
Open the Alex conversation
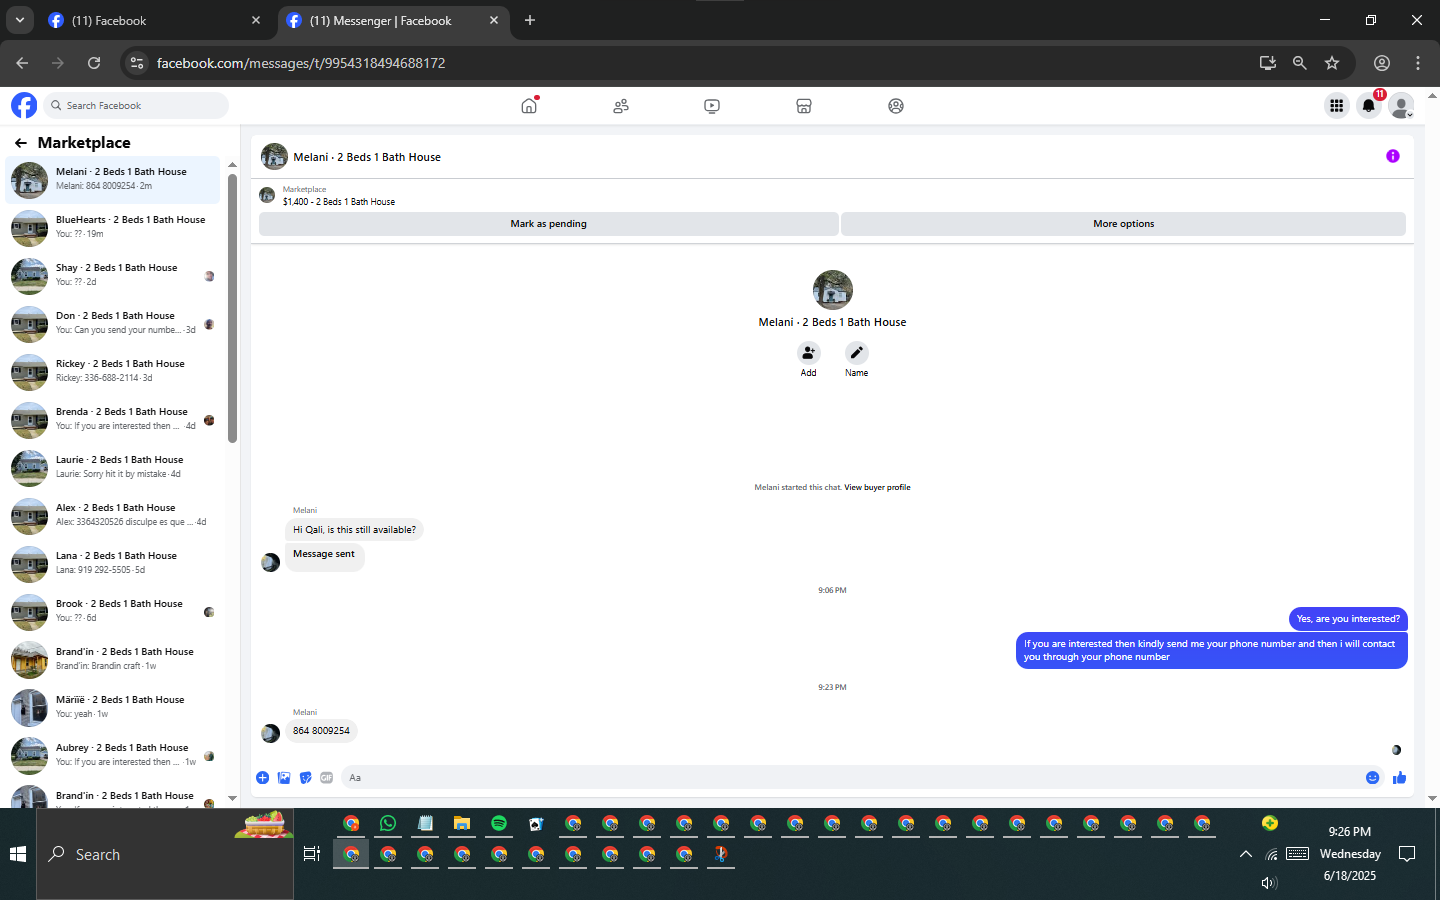tap(112, 515)
